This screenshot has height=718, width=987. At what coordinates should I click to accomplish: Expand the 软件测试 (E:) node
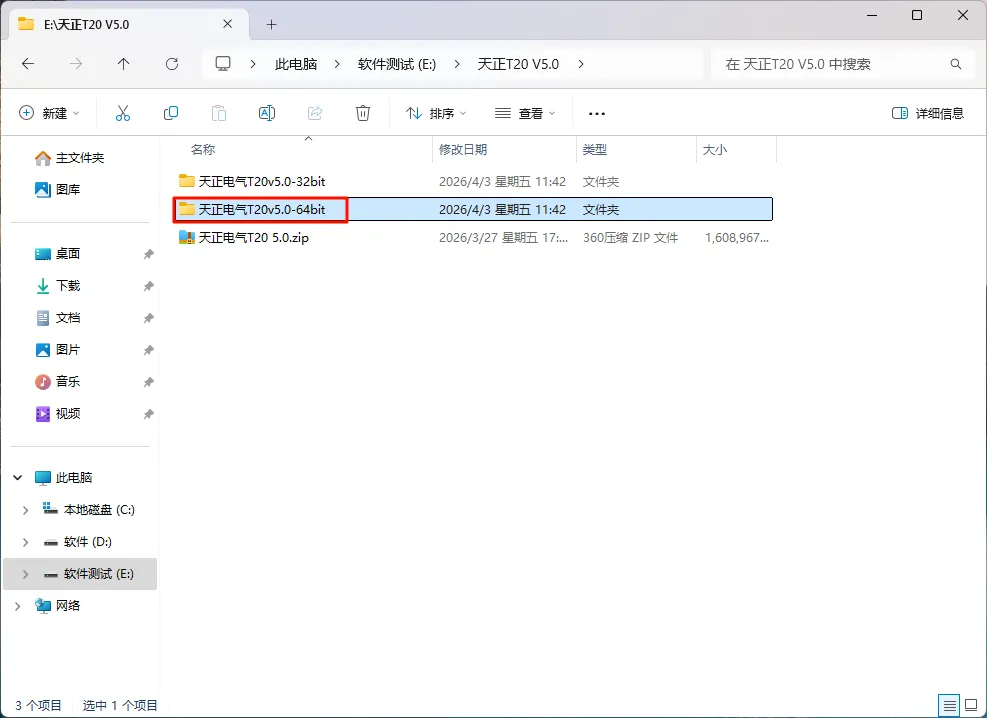(x=25, y=574)
